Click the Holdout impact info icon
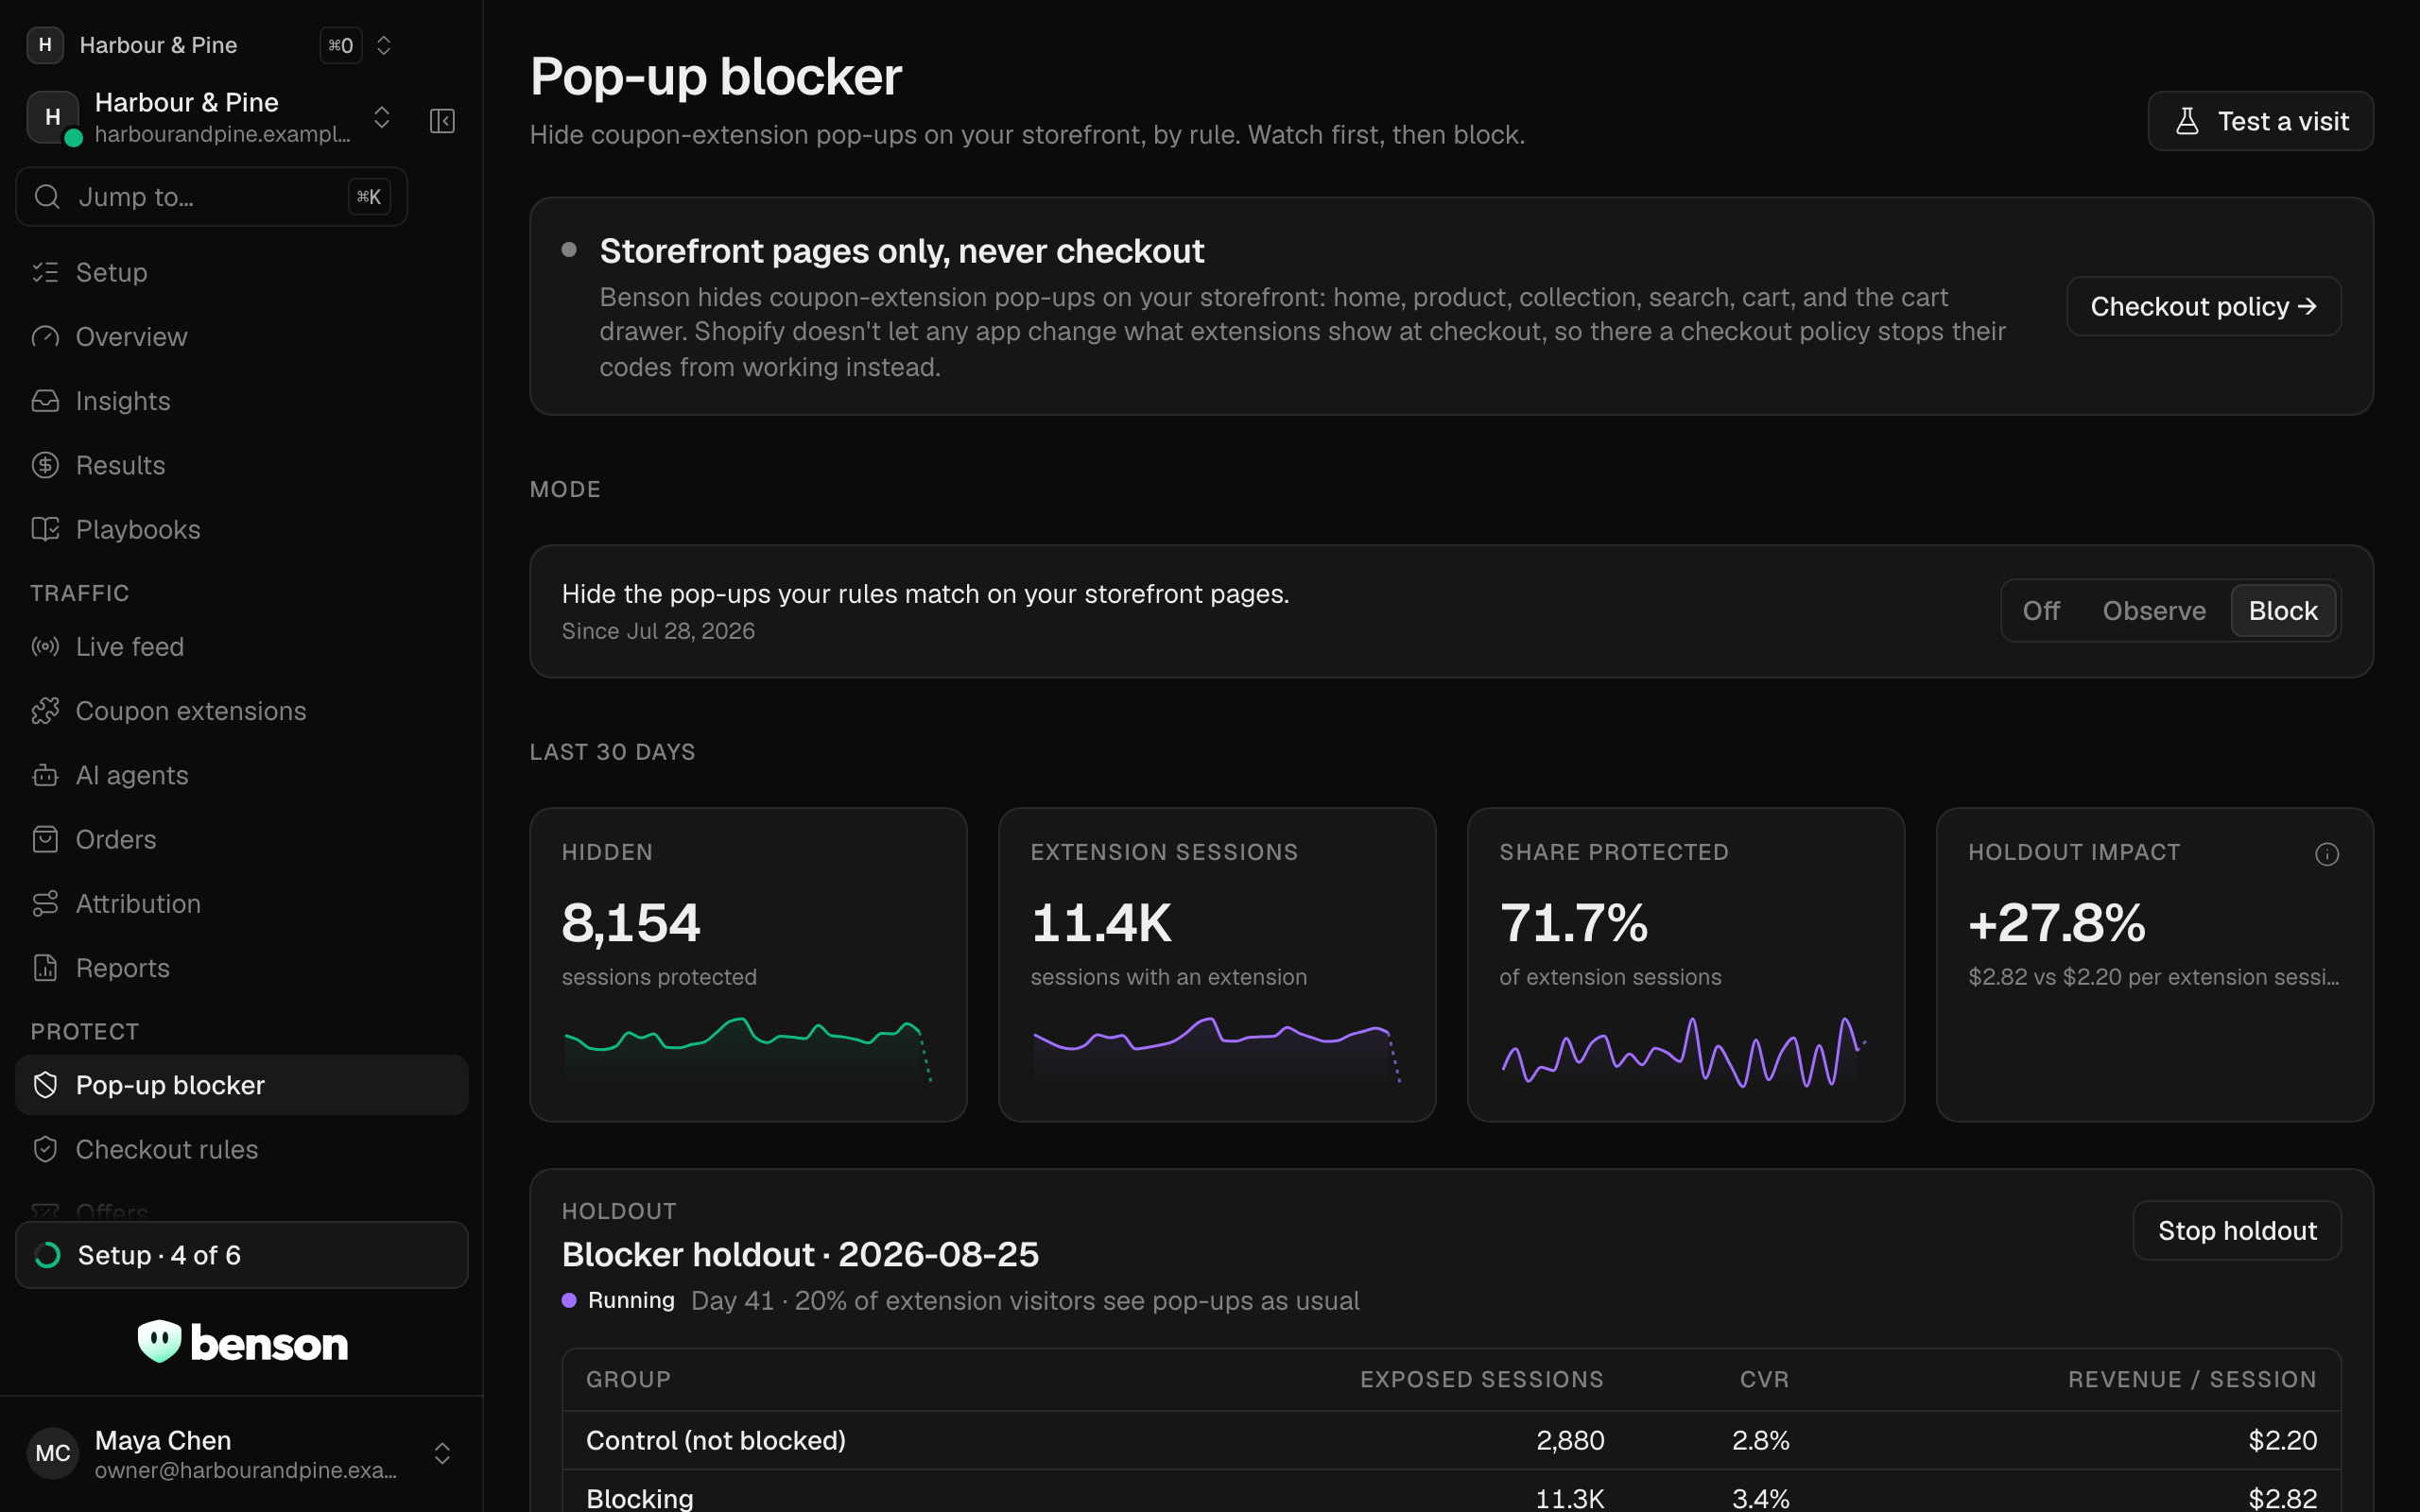This screenshot has height=1512, width=2420. pos(2327,854)
